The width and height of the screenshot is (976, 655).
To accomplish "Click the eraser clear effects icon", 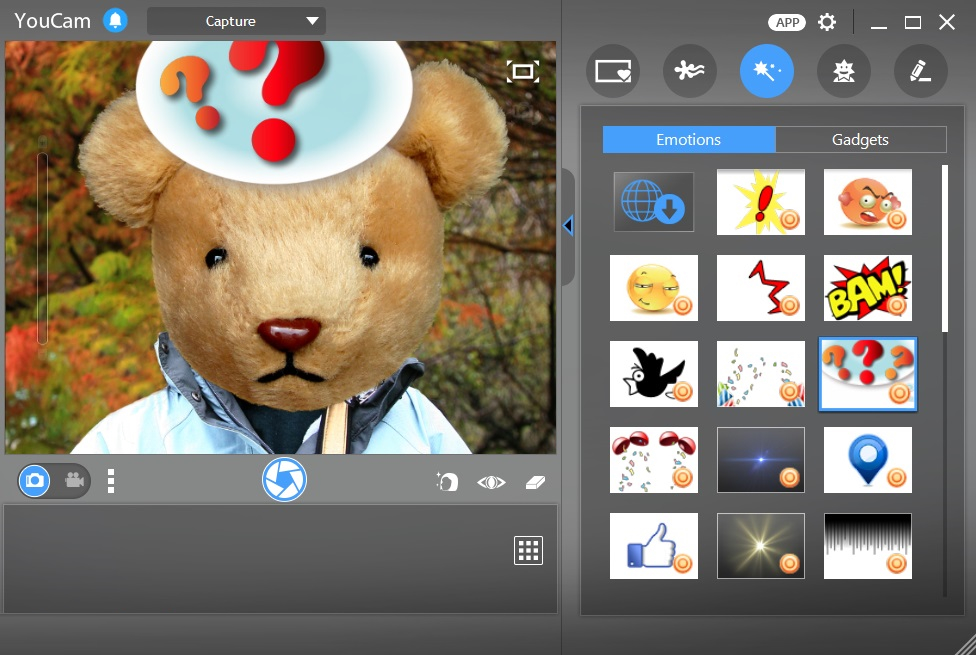I will (x=535, y=482).
